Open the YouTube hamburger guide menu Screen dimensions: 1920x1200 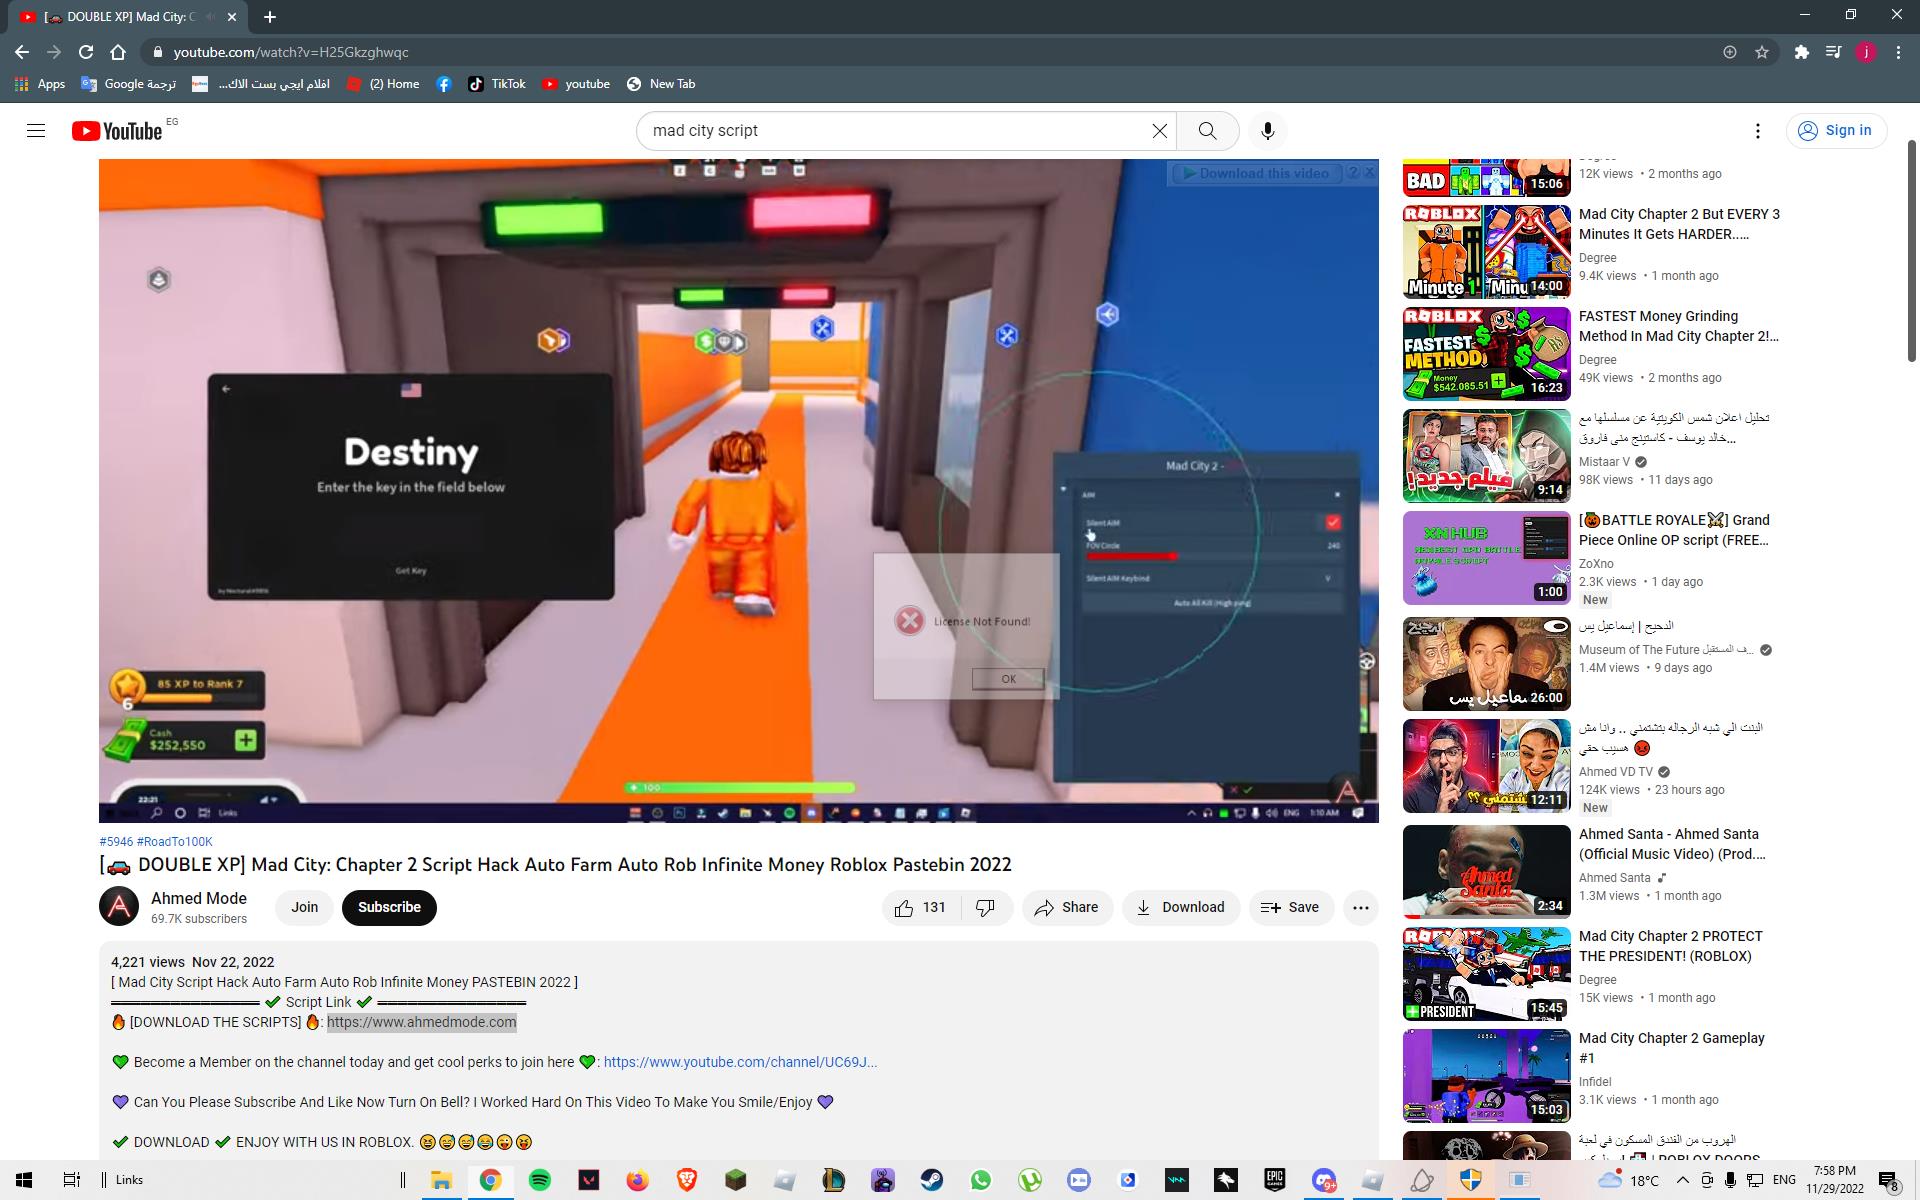click(36, 131)
